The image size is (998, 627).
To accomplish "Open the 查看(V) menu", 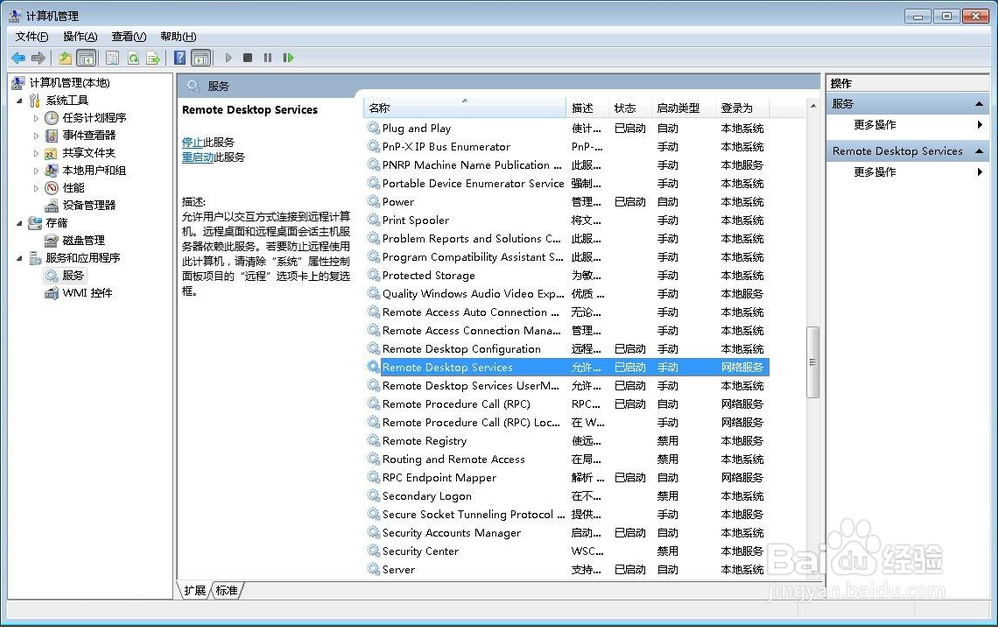I will (129, 36).
